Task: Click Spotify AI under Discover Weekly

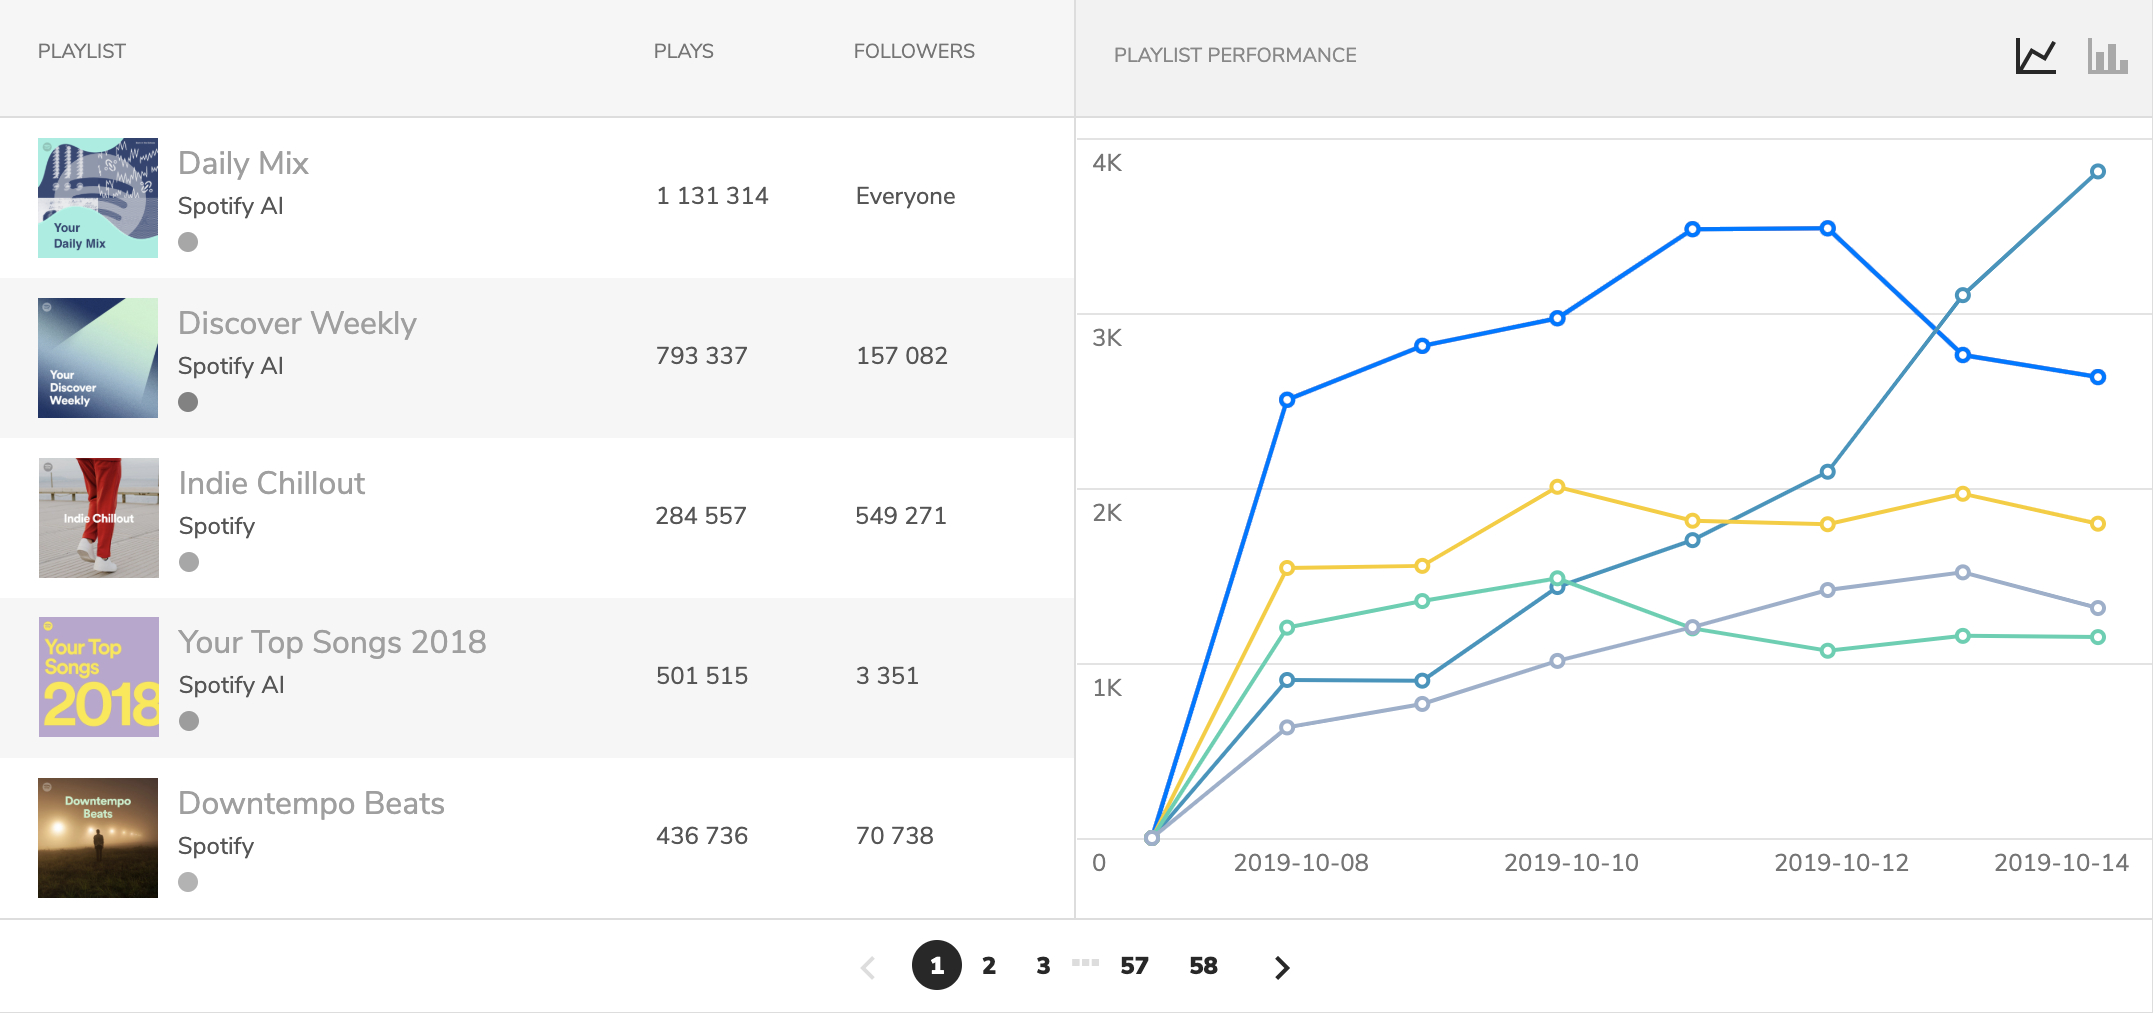Action: point(231,366)
